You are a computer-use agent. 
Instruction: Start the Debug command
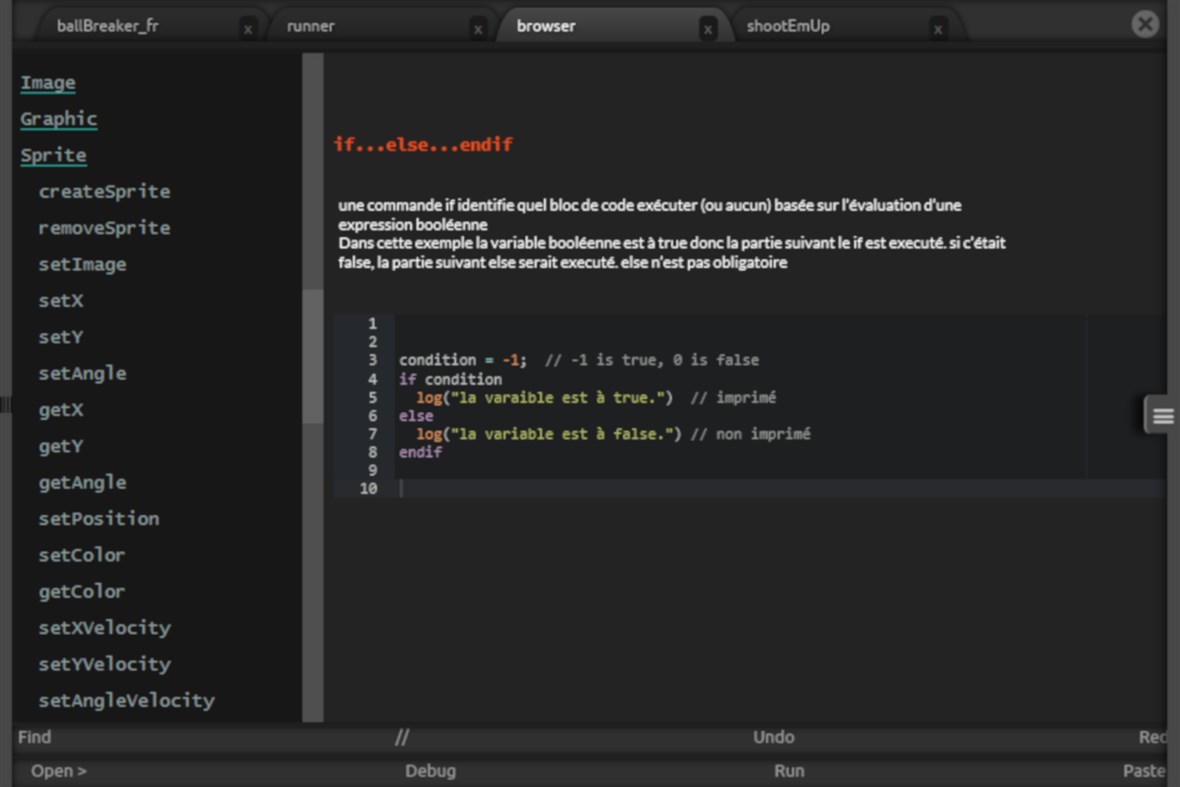(430, 771)
